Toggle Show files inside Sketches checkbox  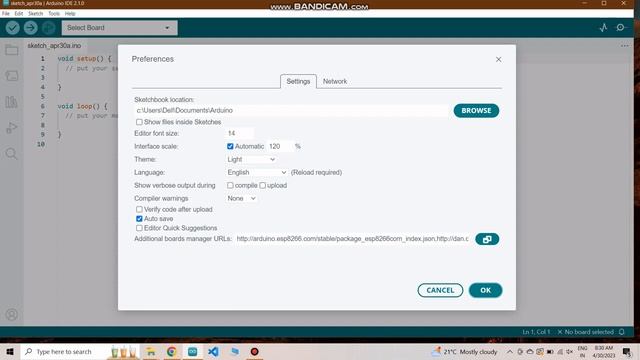point(139,122)
